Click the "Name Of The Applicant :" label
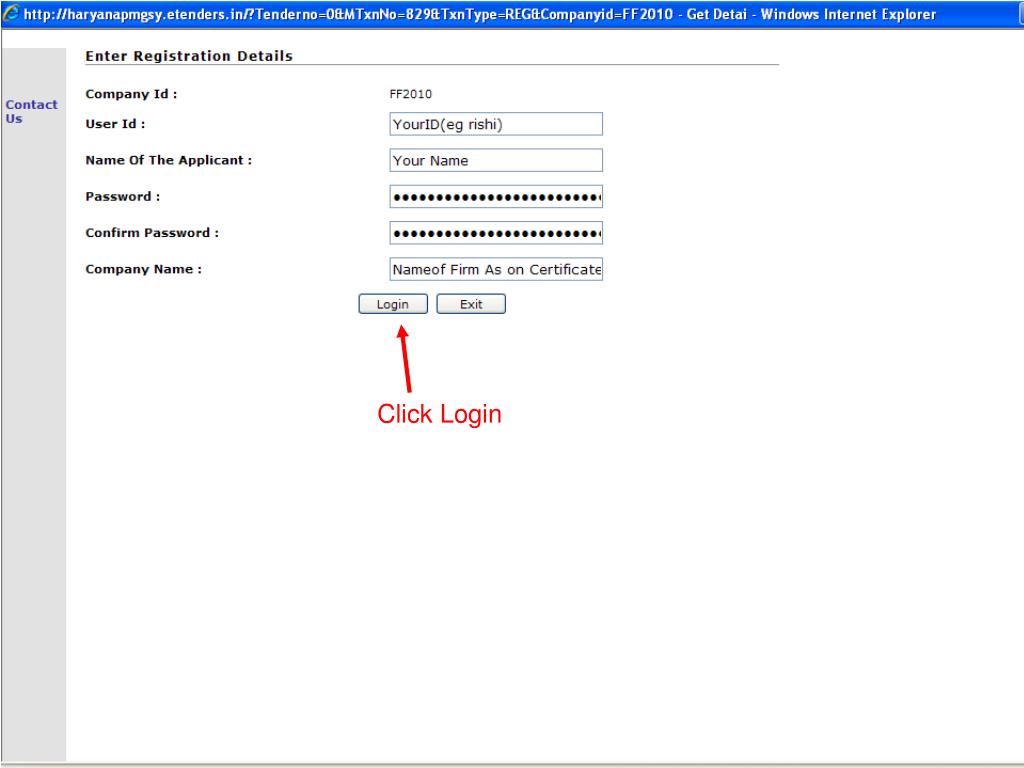Viewport: 1024px width, 768px height. (168, 160)
